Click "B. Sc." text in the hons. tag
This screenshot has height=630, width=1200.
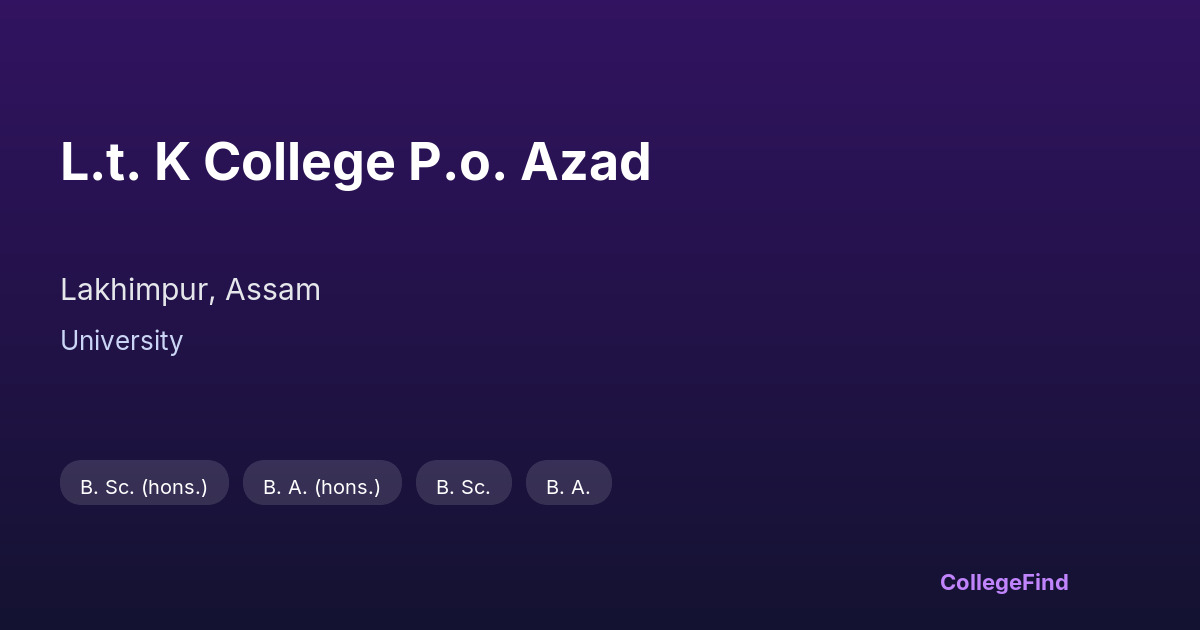pos(107,487)
